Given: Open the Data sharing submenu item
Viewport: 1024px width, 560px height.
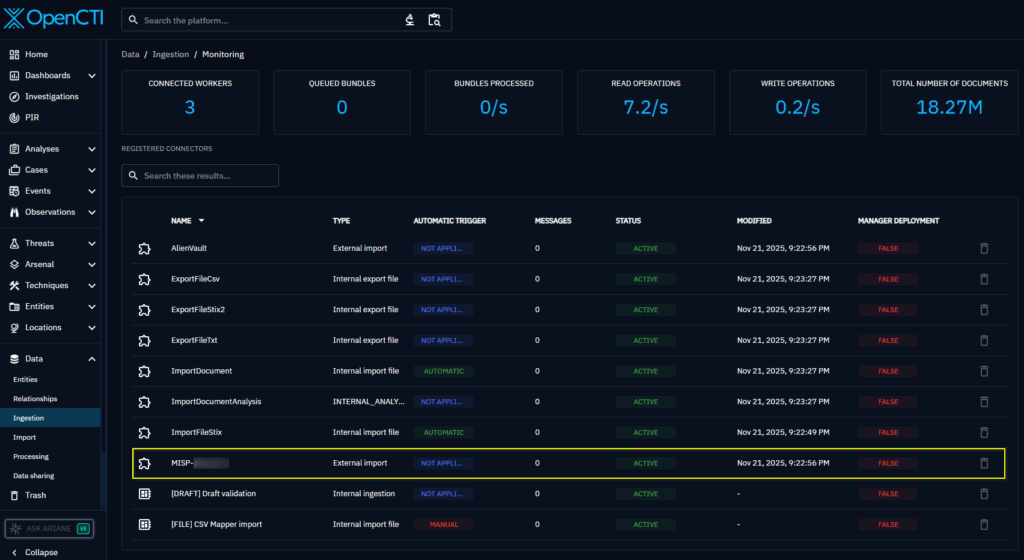Looking at the screenshot, I should 33,476.
